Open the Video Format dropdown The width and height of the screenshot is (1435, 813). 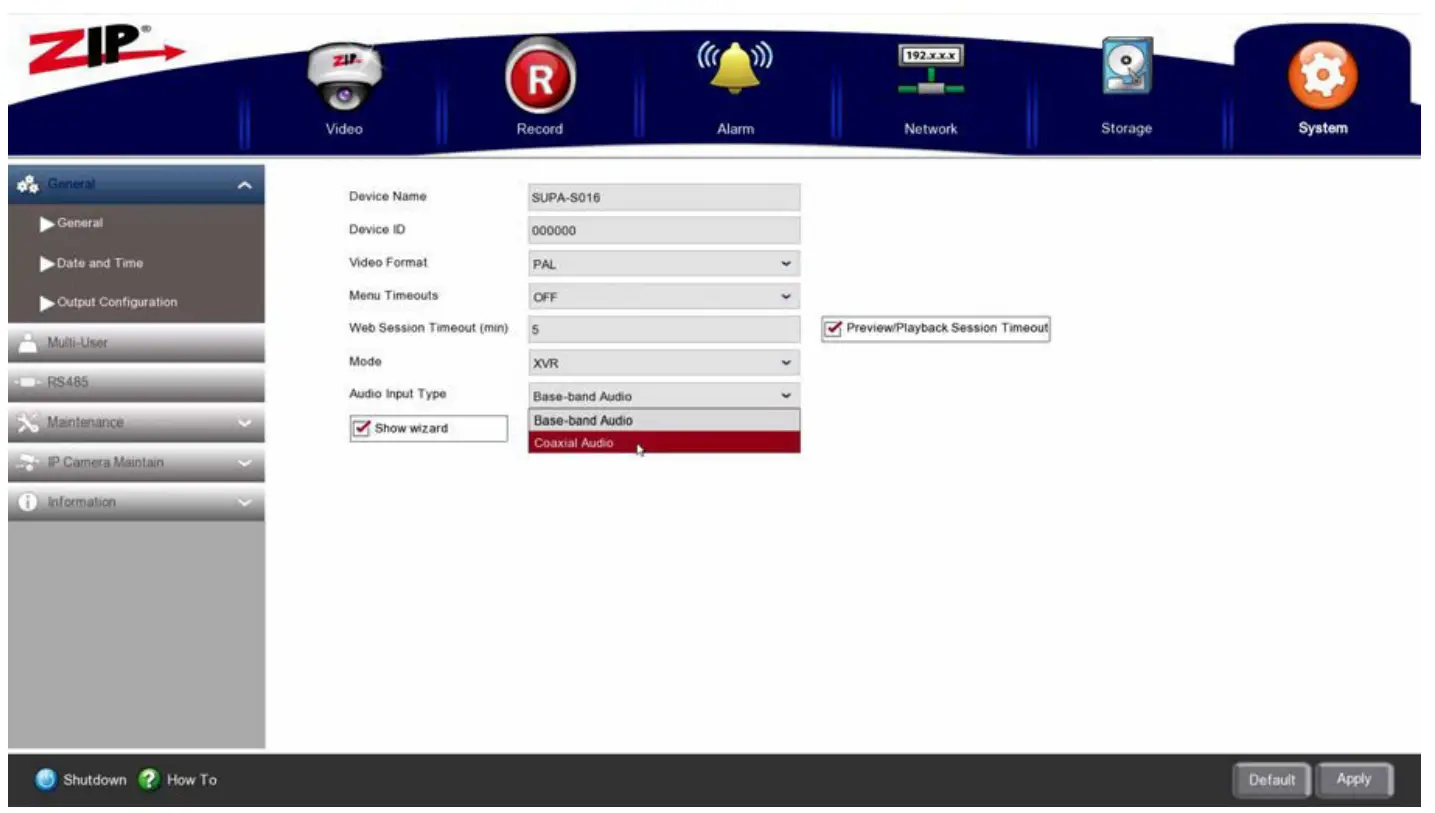point(664,264)
